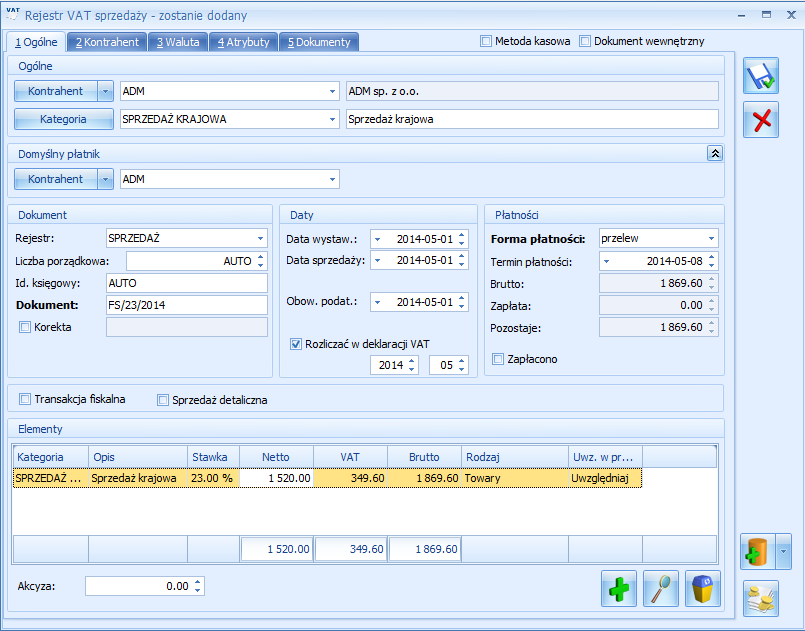Click the Id. księgowy AUTO field

pos(187,283)
